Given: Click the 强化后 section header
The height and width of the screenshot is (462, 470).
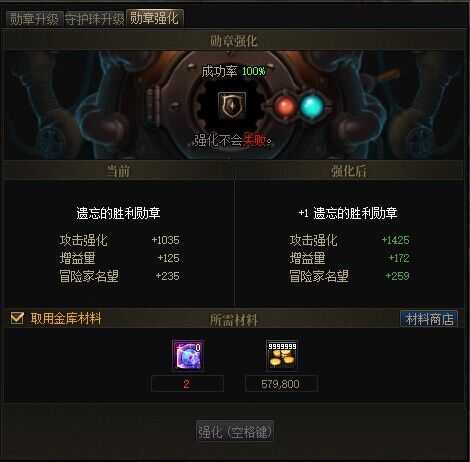Looking at the screenshot, I should 349,171.
